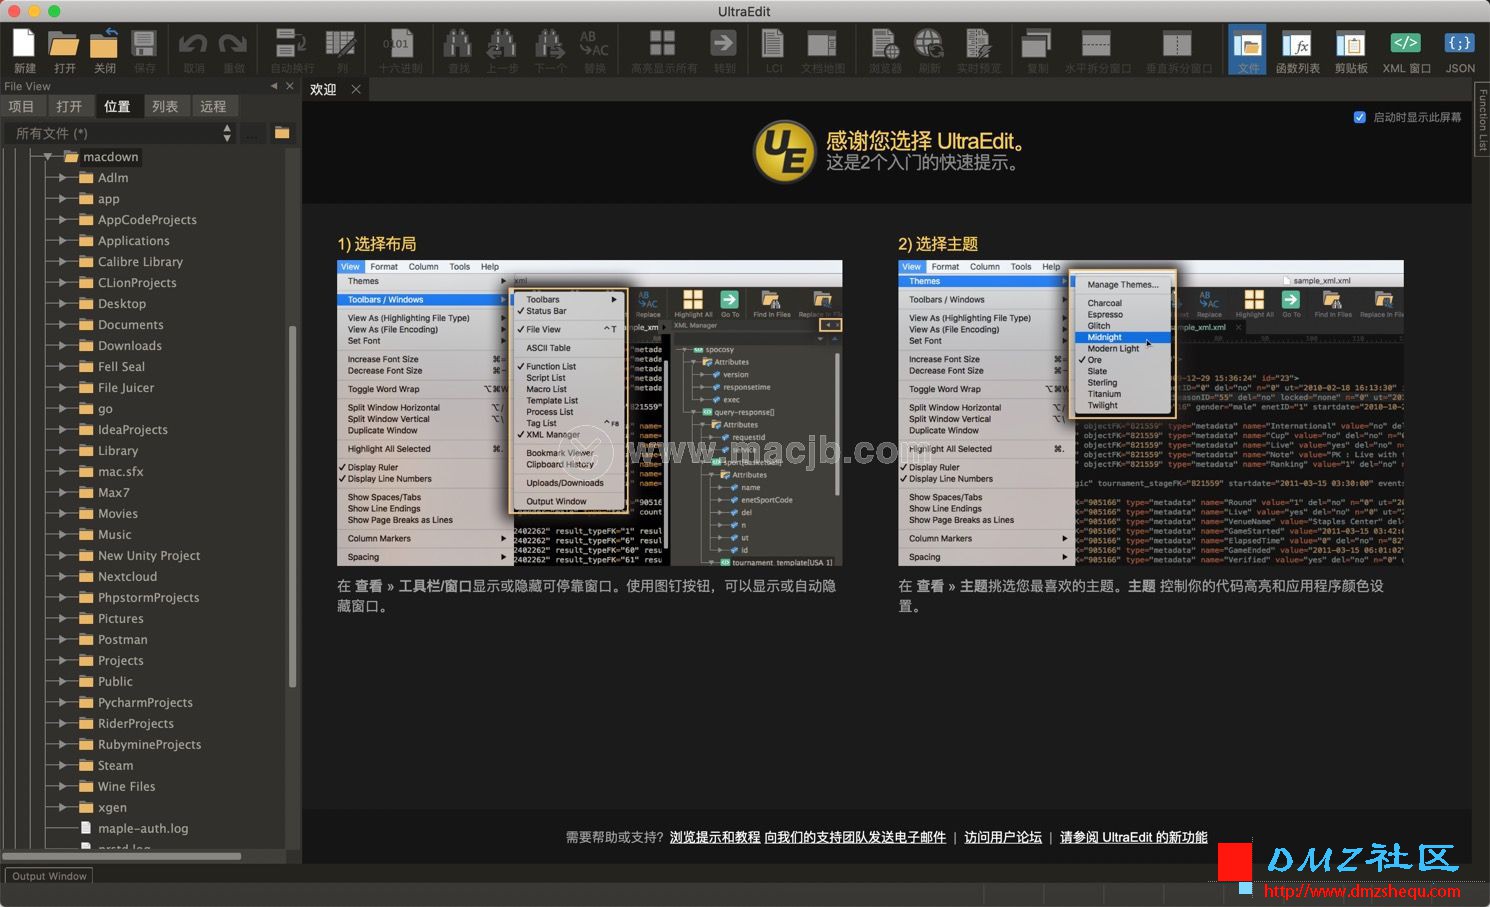The image size is (1490, 907).
Task: Click the 刷新 (Refresh) globe icon
Action: (929, 45)
